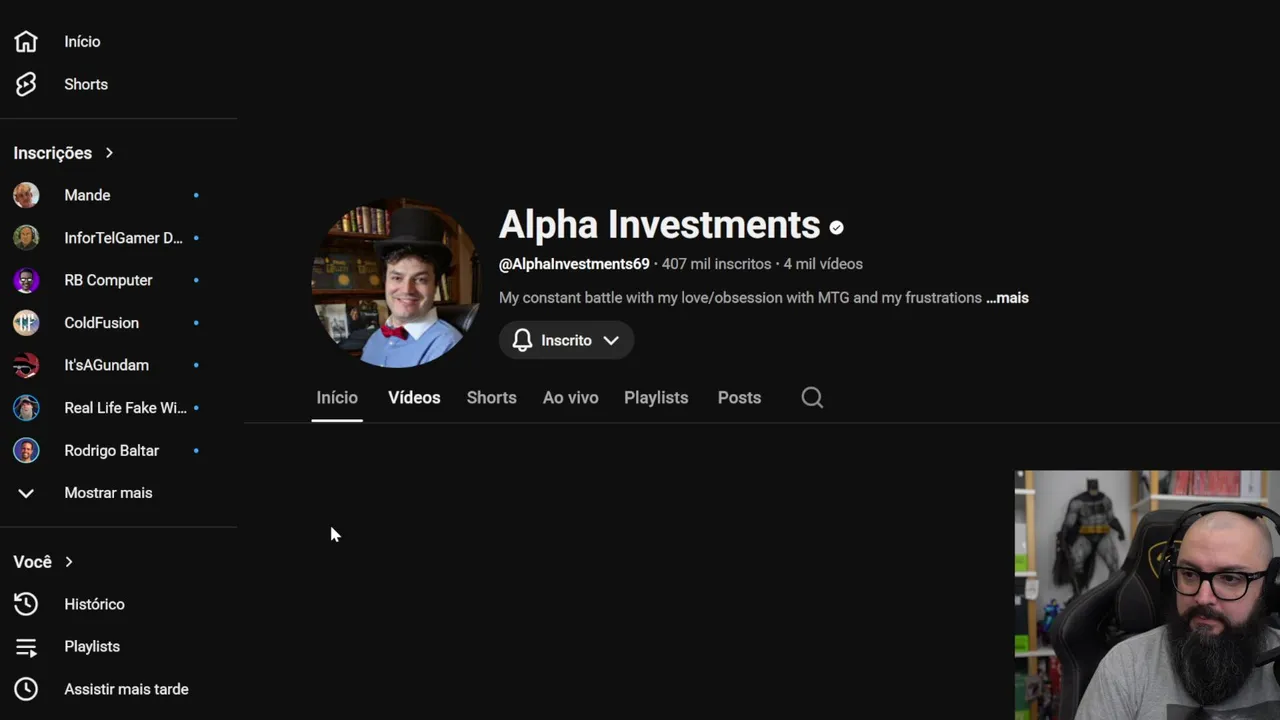The height and width of the screenshot is (720, 1280).
Task: Expand the Inscrito subscription dropdown arrow
Action: click(x=611, y=340)
